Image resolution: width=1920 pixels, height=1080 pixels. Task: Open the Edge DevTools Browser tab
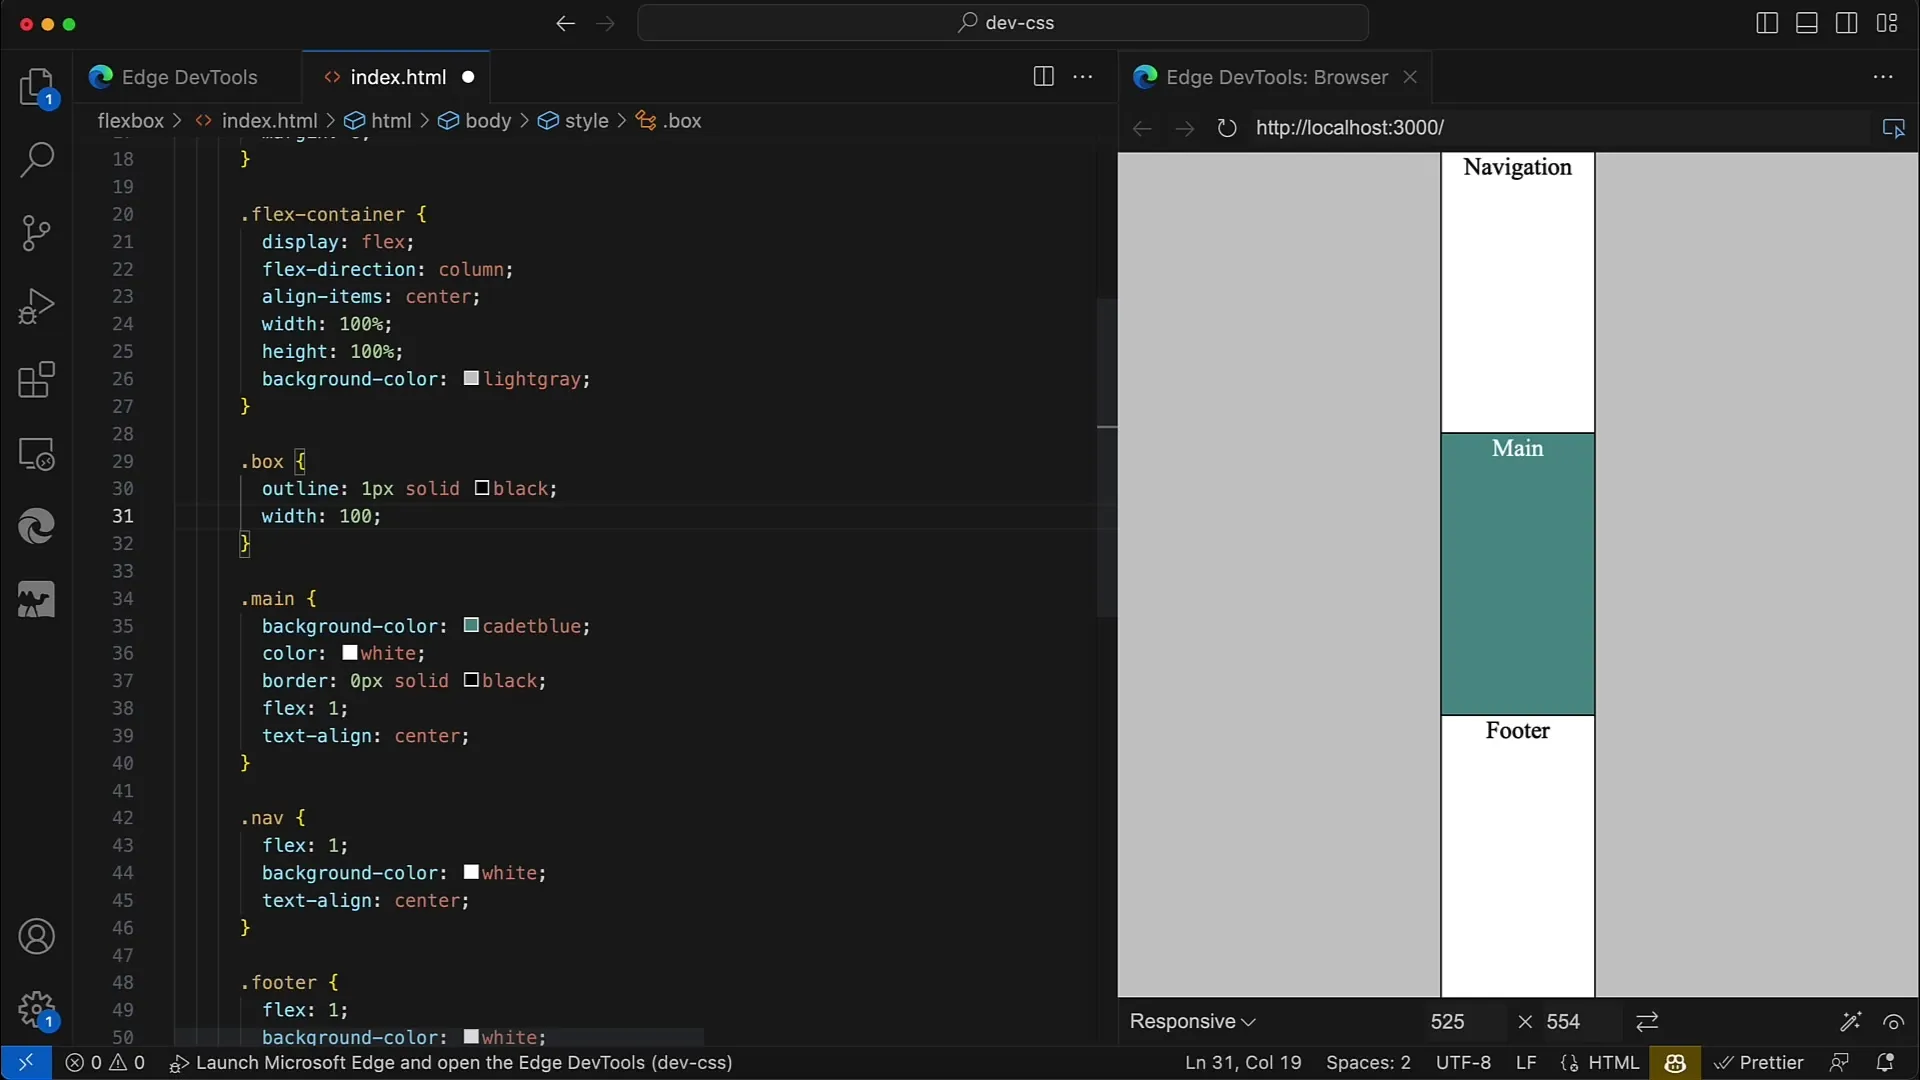(1276, 76)
